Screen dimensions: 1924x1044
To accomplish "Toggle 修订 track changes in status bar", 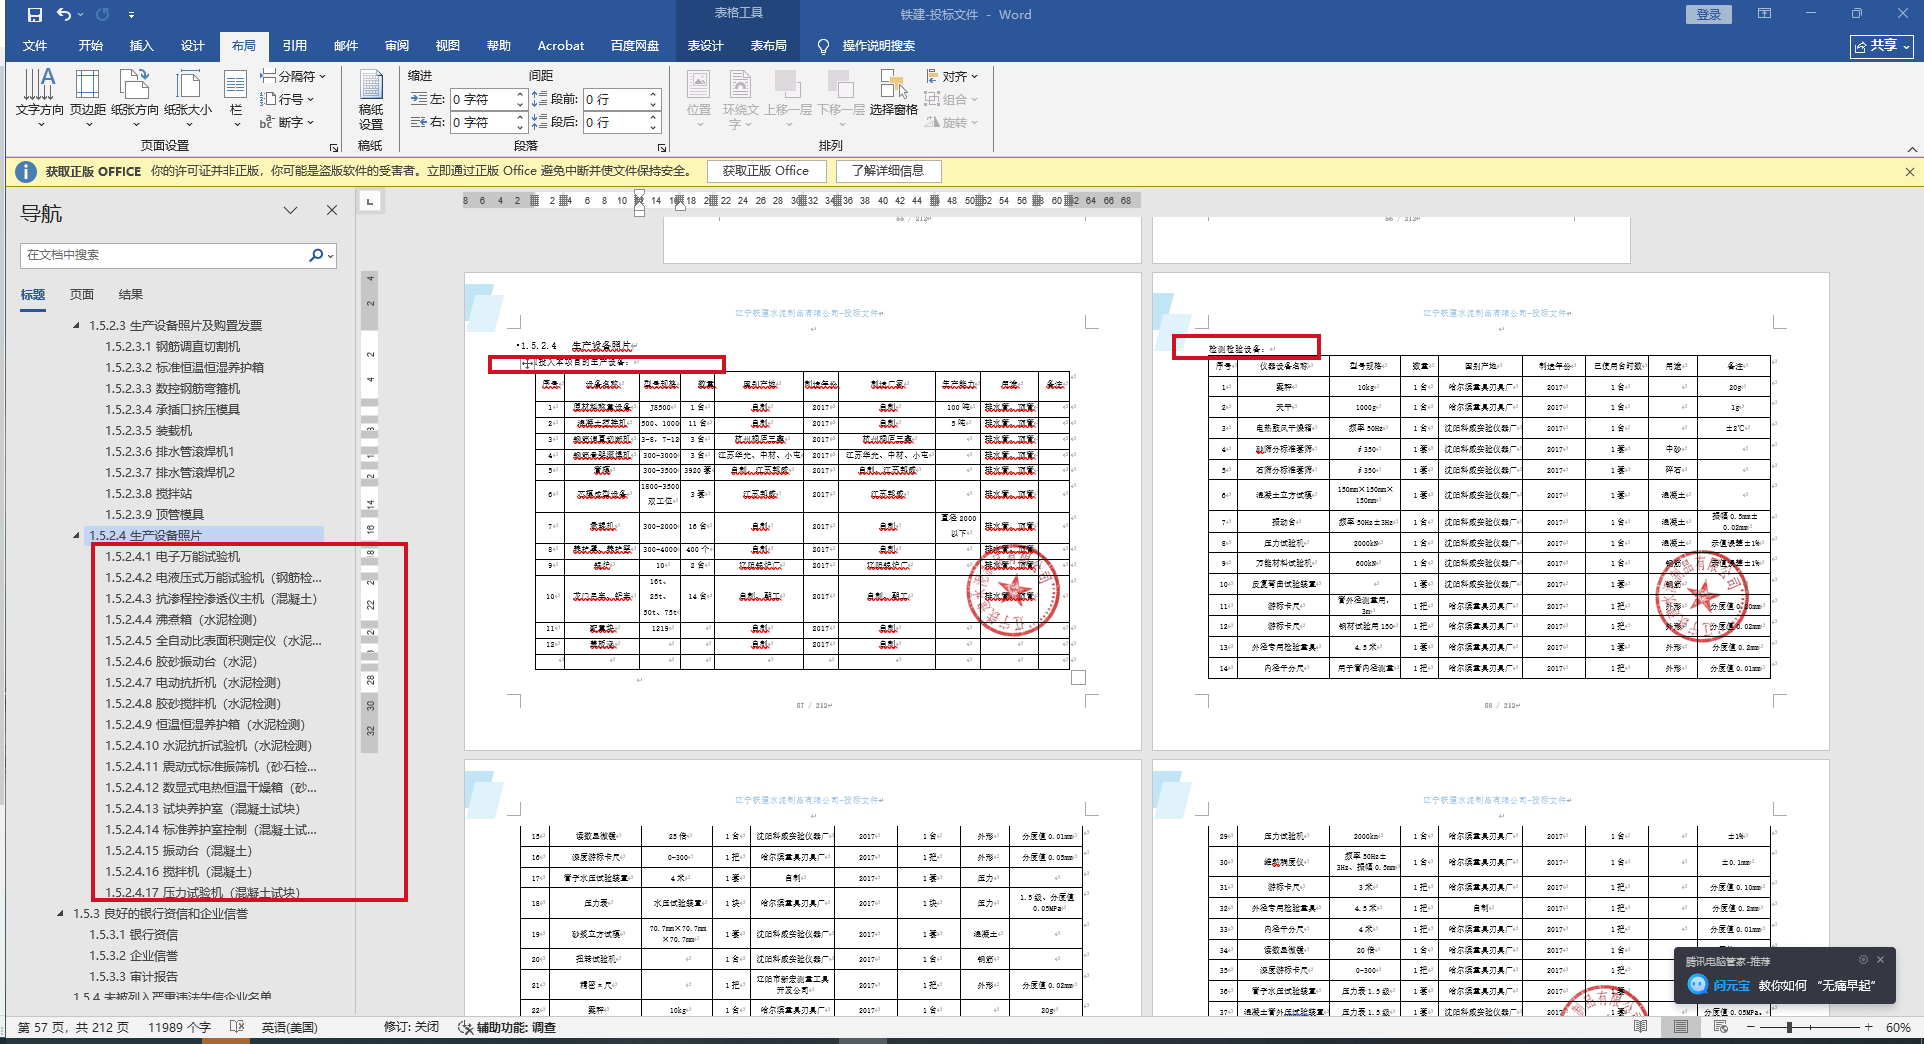I will pyautogui.click(x=411, y=1027).
